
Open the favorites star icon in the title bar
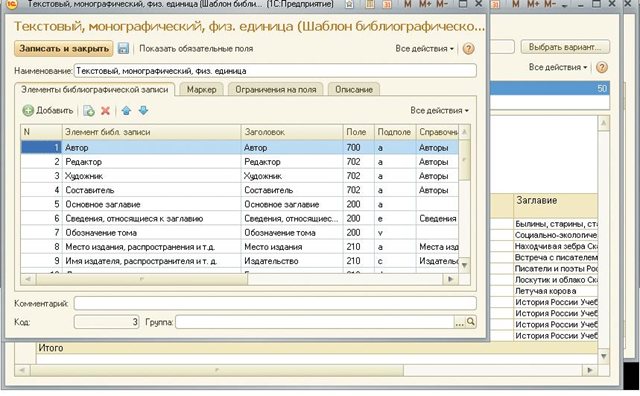349,4
